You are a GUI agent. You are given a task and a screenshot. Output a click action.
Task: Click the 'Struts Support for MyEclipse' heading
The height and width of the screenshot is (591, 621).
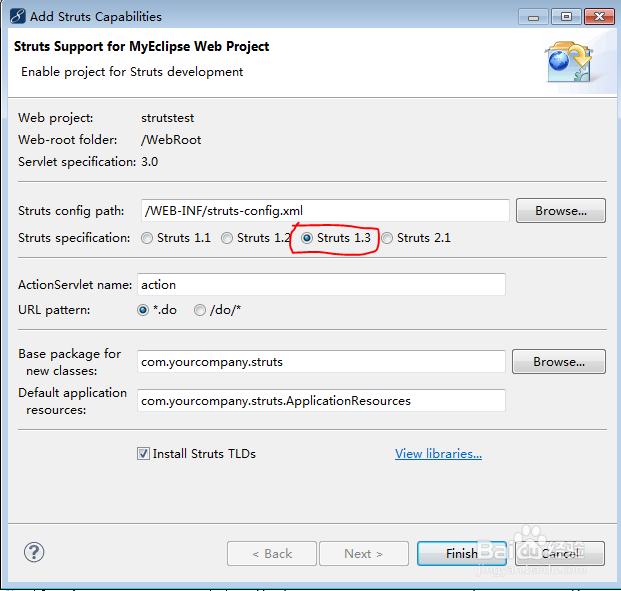(142, 47)
